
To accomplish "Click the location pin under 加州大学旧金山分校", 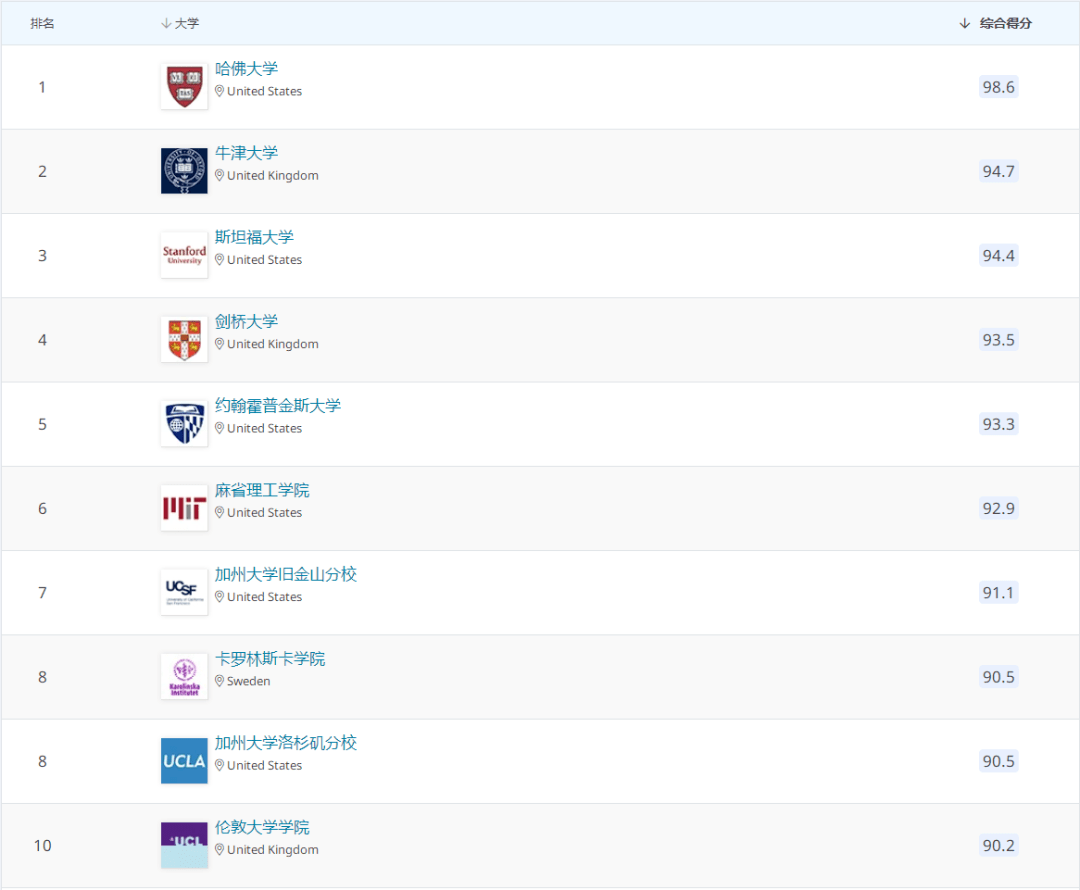I will [219, 597].
